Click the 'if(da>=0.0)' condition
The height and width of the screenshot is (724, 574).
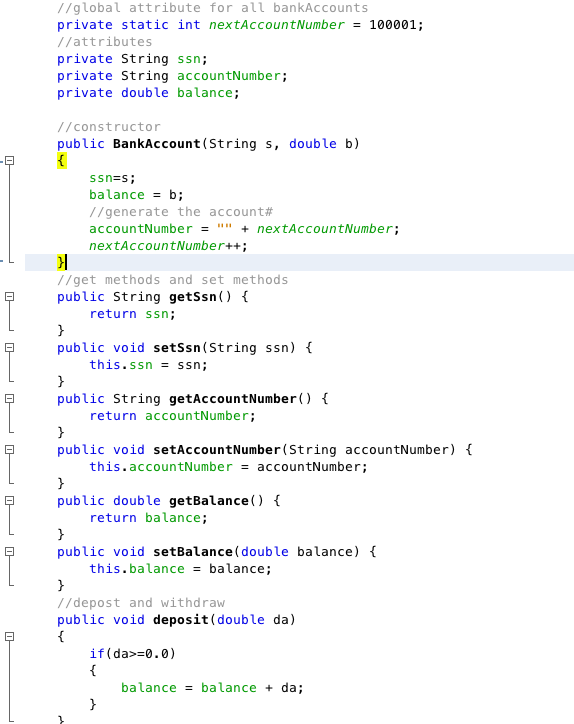[x=133, y=654]
